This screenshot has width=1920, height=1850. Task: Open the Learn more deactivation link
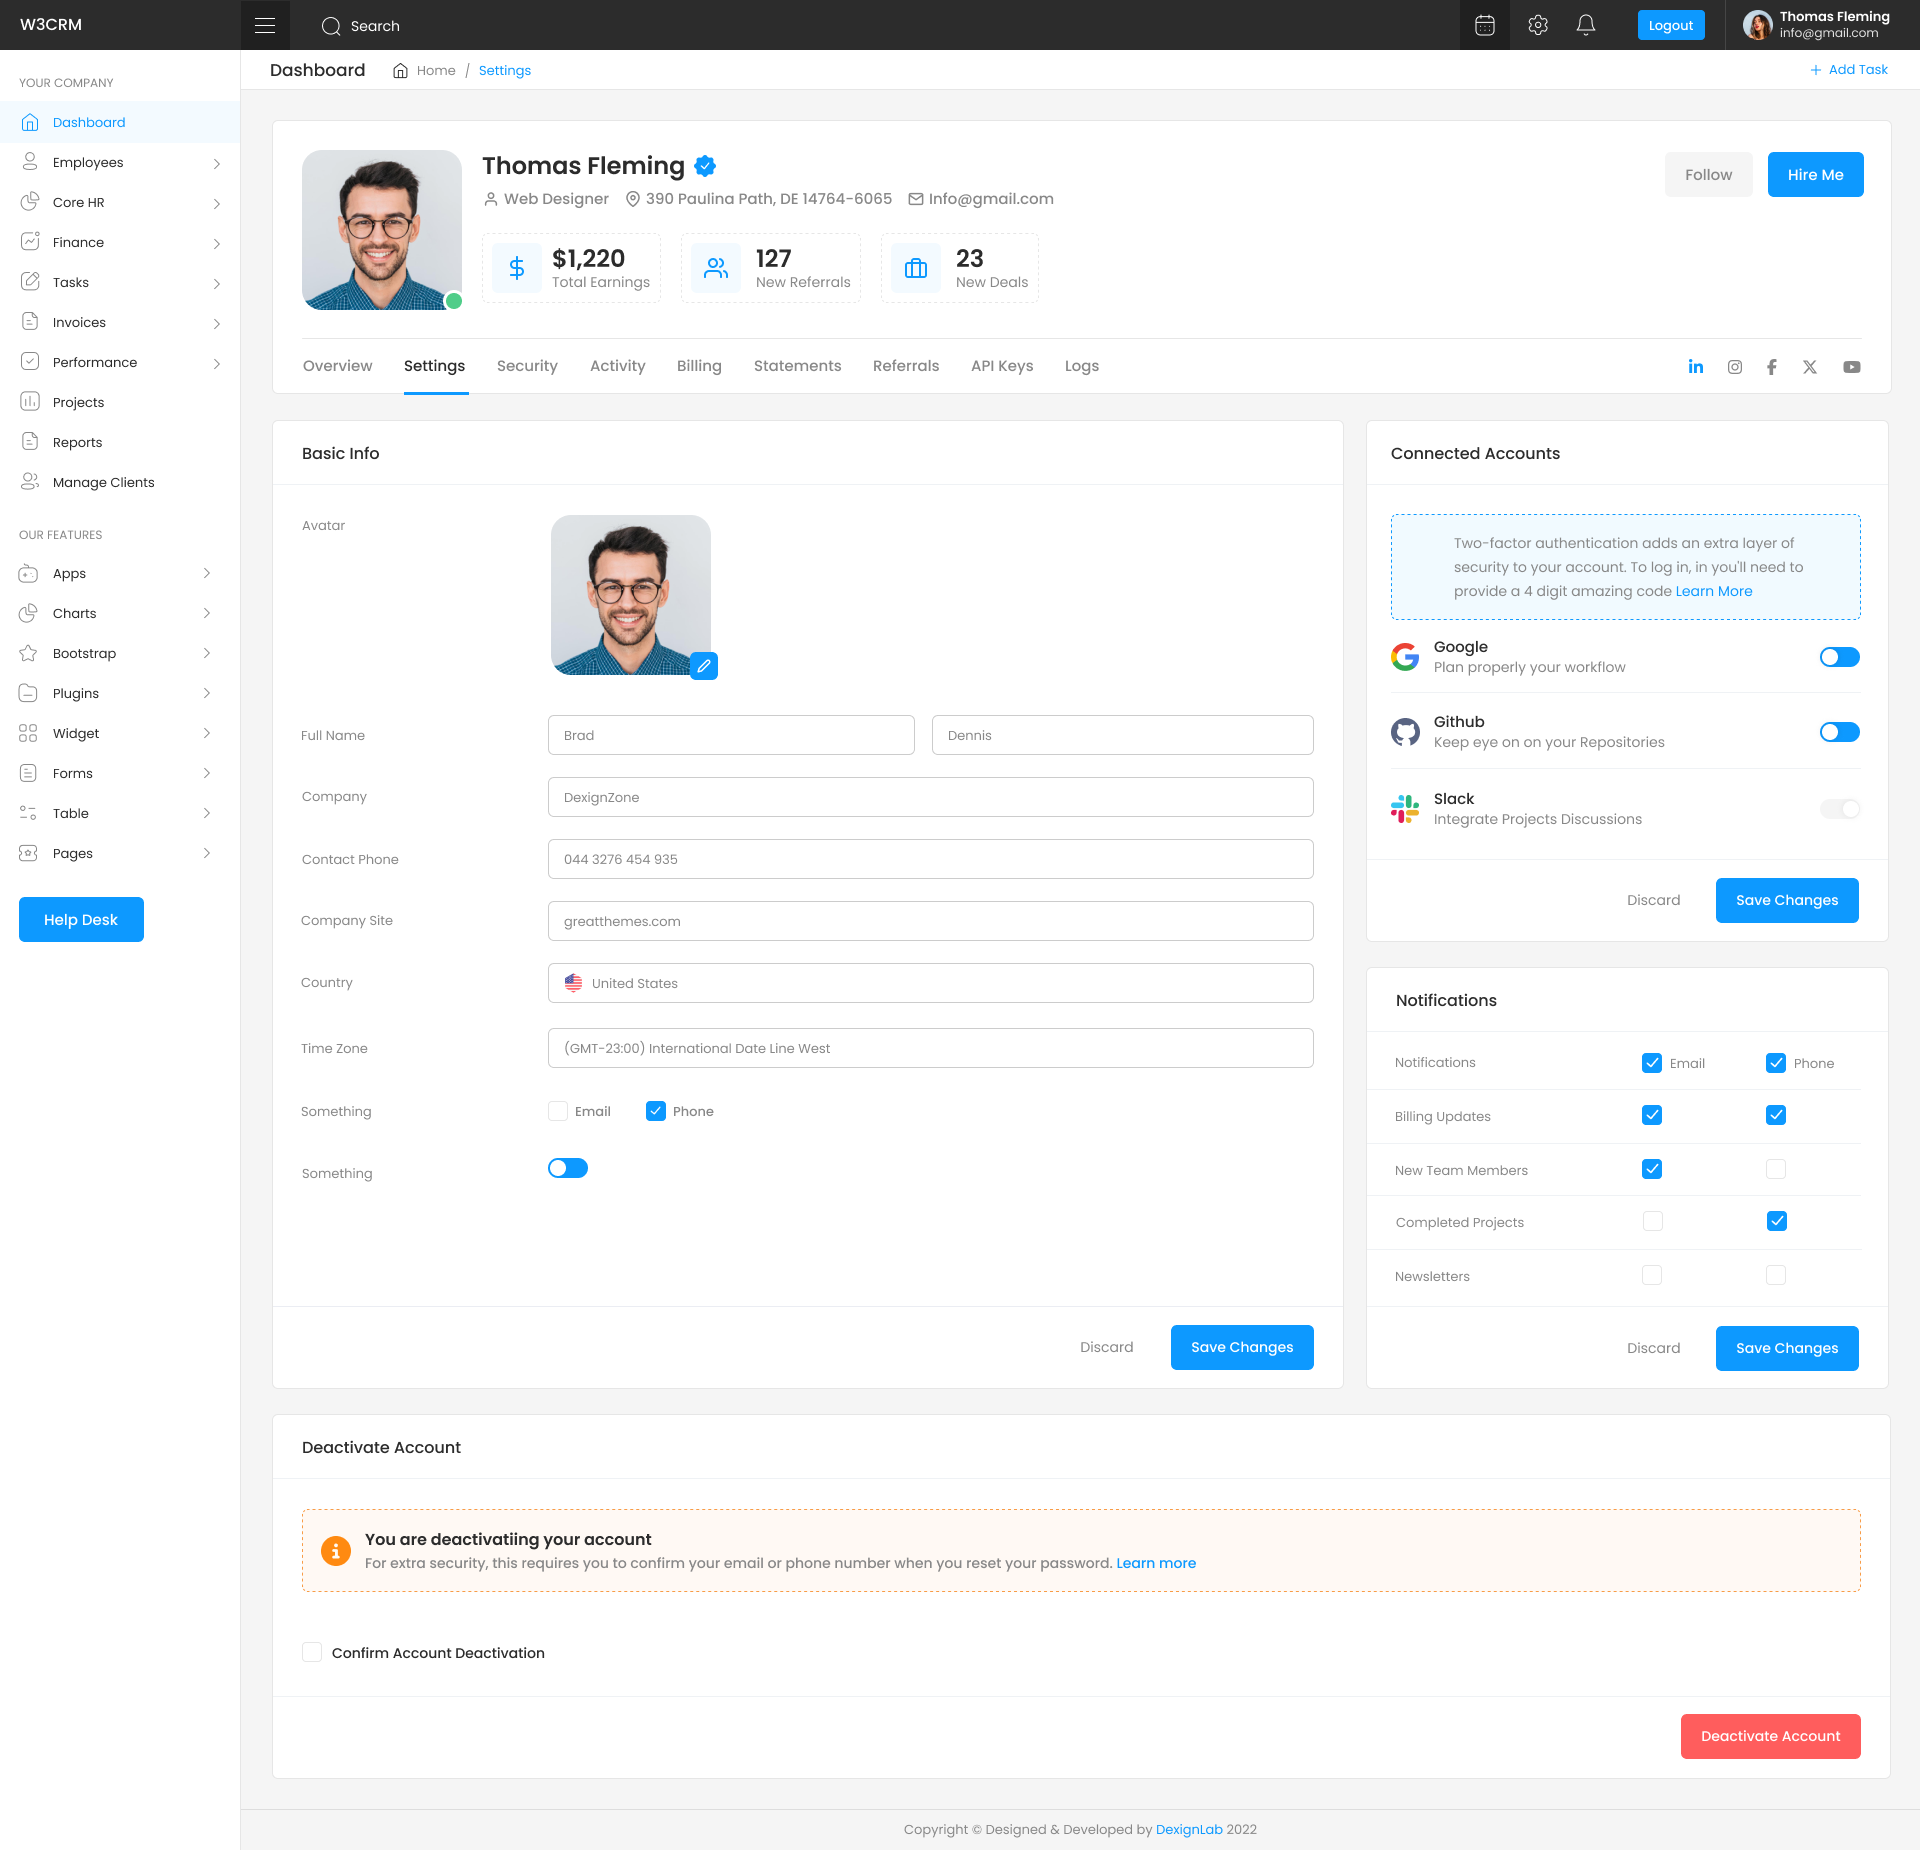1156,1563
